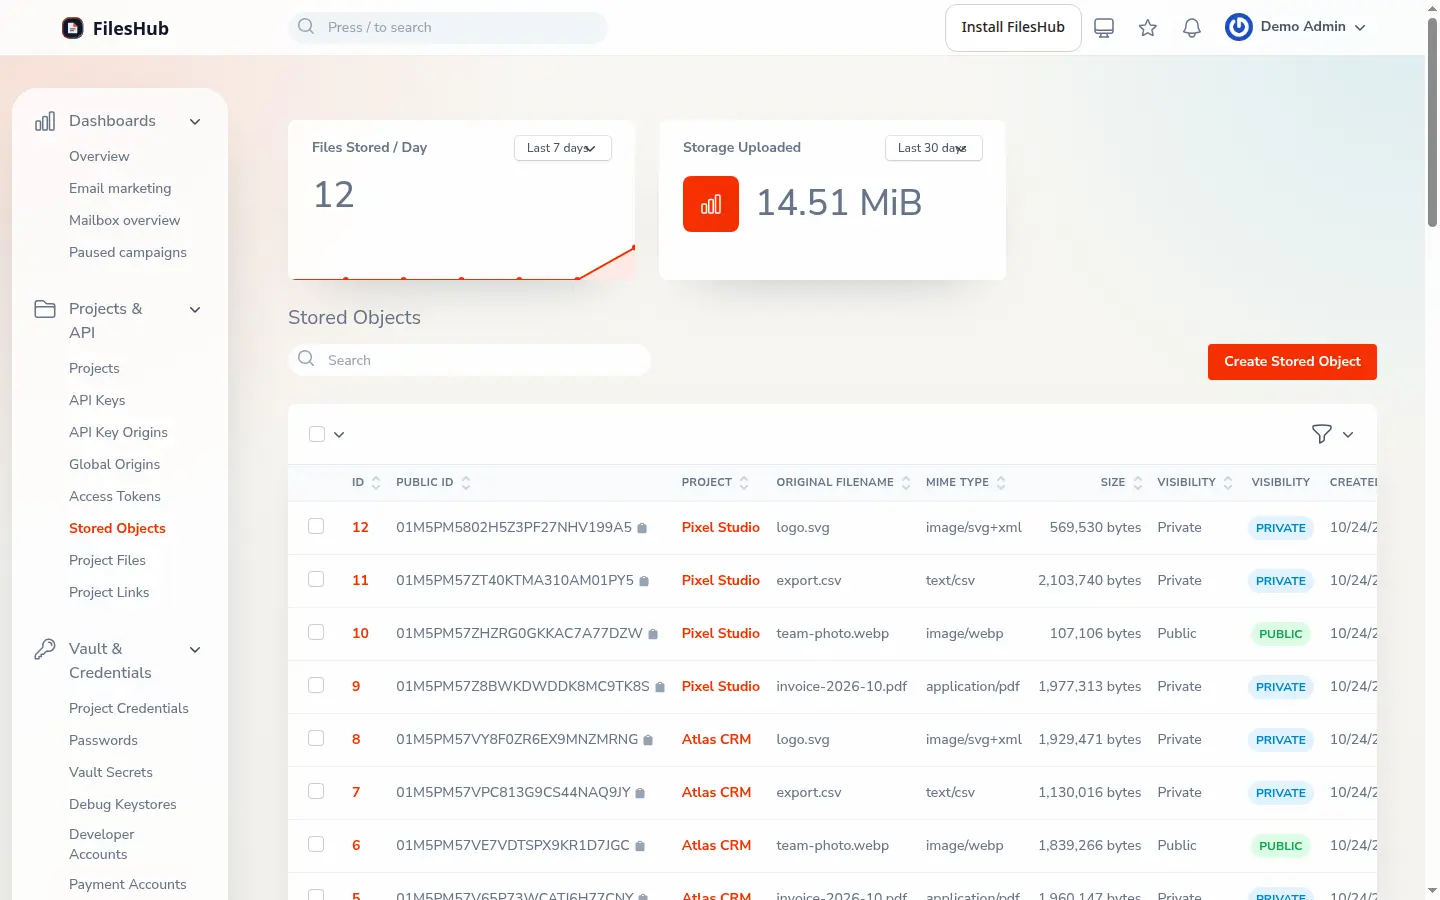The height and width of the screenshot is (900, 1440).
Task: Copy public ID of row 7
Action: (x=640, y=793)
